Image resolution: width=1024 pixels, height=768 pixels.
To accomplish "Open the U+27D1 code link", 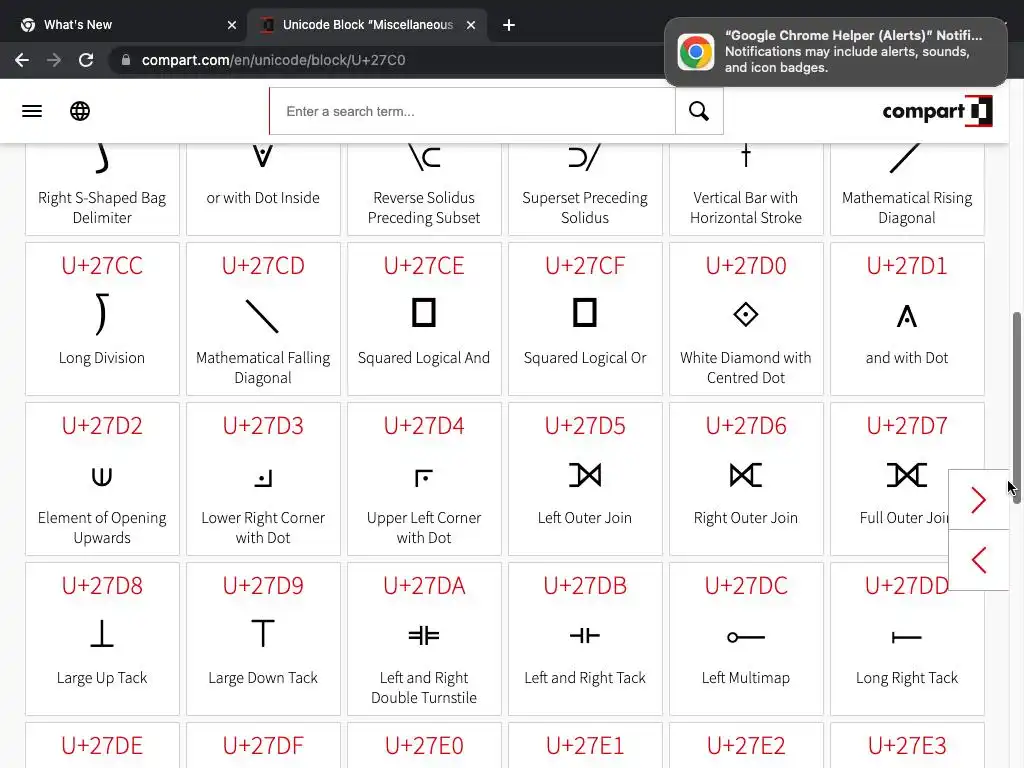I will tap(906, 266).
